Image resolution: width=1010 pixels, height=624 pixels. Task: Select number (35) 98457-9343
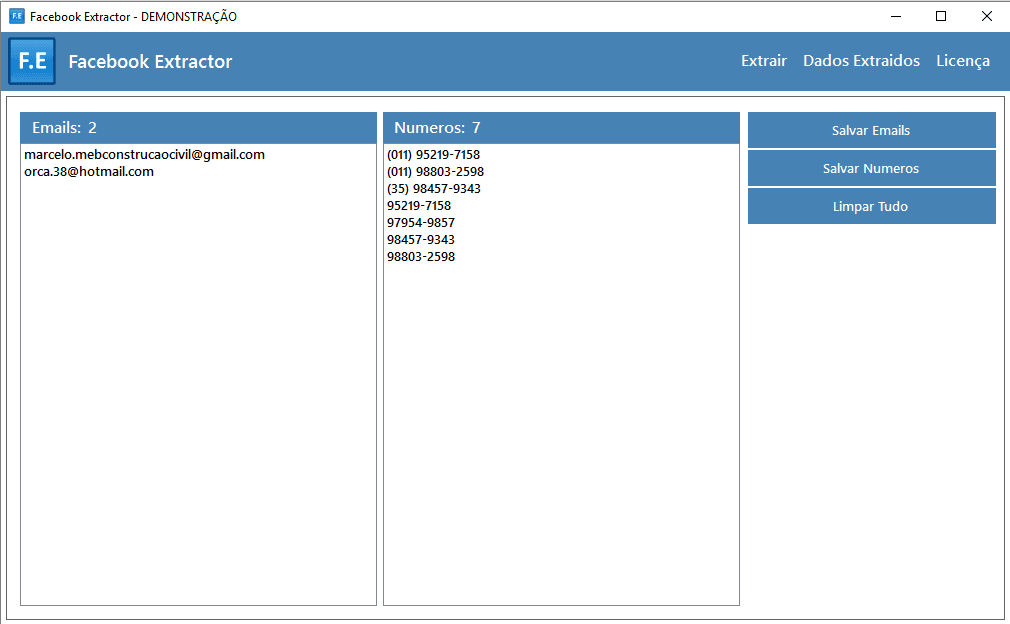pyautogui.click(x=434, y=189)
